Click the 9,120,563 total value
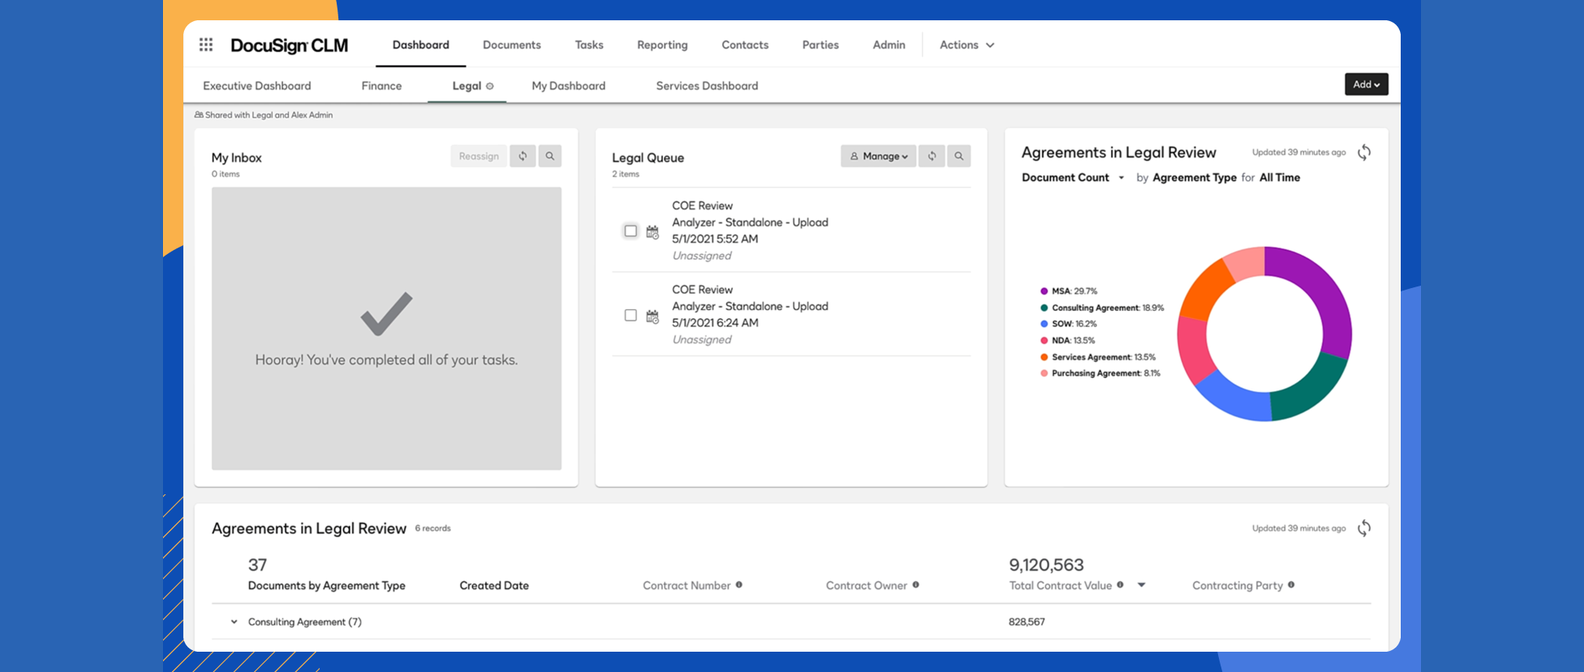1584x672 pixels. [1046, 565]
